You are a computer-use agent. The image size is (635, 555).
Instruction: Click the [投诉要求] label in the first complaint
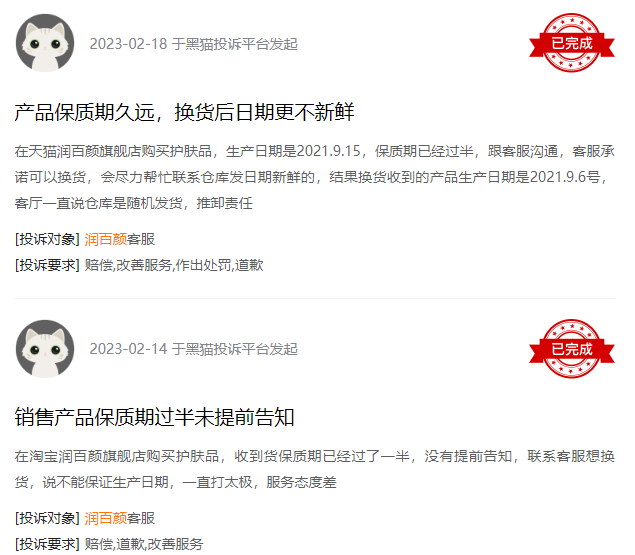(47, 265)
